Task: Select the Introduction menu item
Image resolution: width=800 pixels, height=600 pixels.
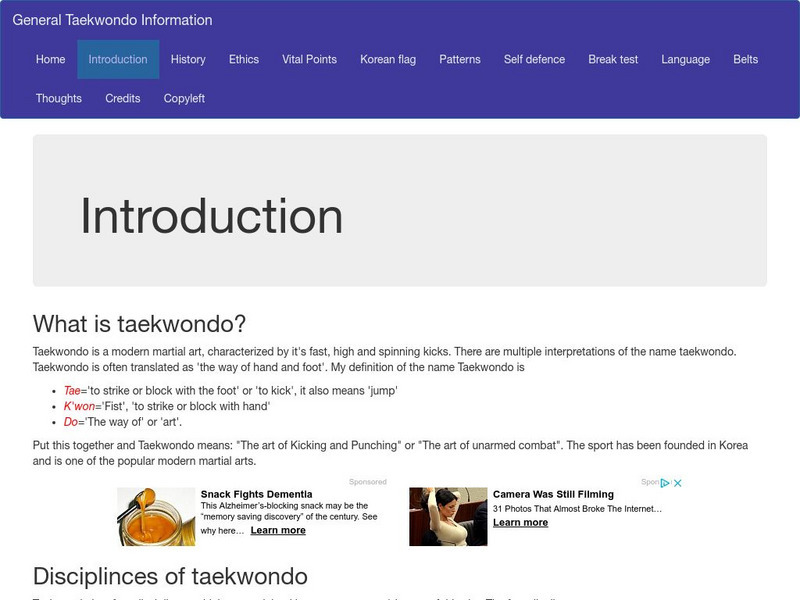Action: point(119,59)
